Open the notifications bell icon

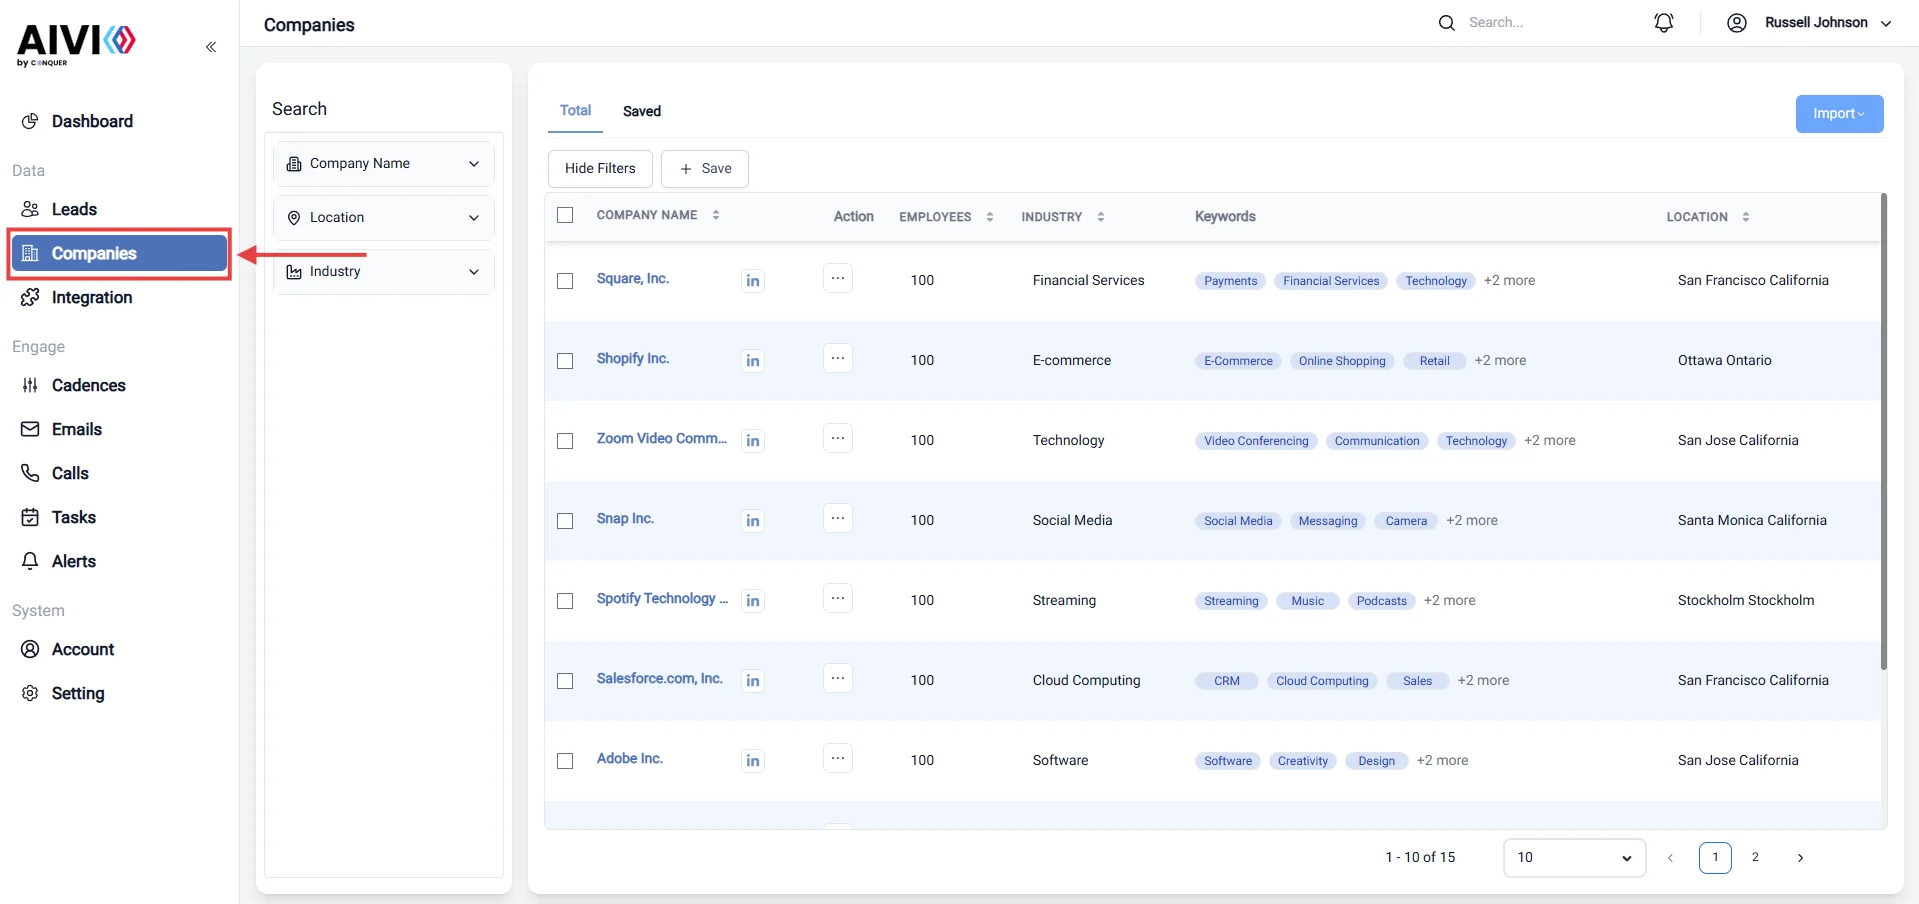coord(1664,22)
